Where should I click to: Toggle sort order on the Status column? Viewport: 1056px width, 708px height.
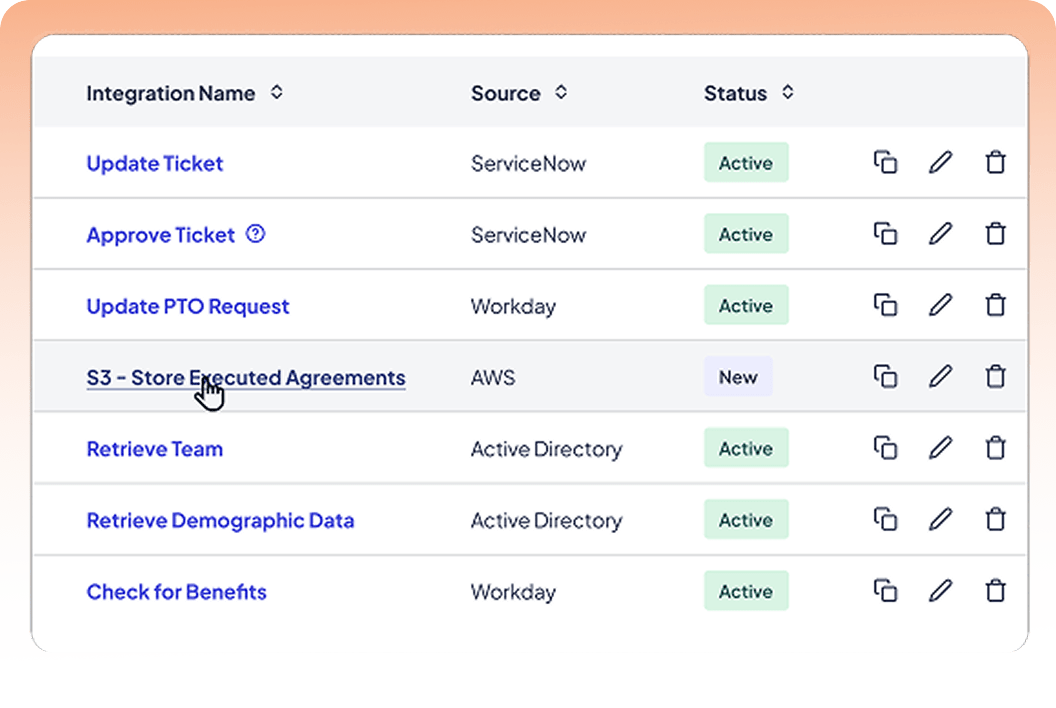(787, 93)
